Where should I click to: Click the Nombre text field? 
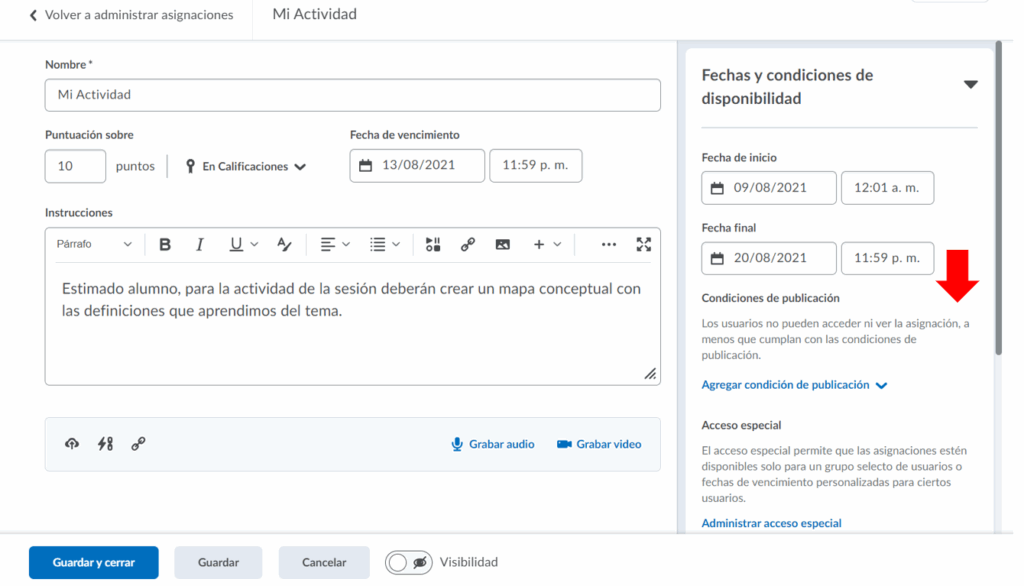click(352, 95)
